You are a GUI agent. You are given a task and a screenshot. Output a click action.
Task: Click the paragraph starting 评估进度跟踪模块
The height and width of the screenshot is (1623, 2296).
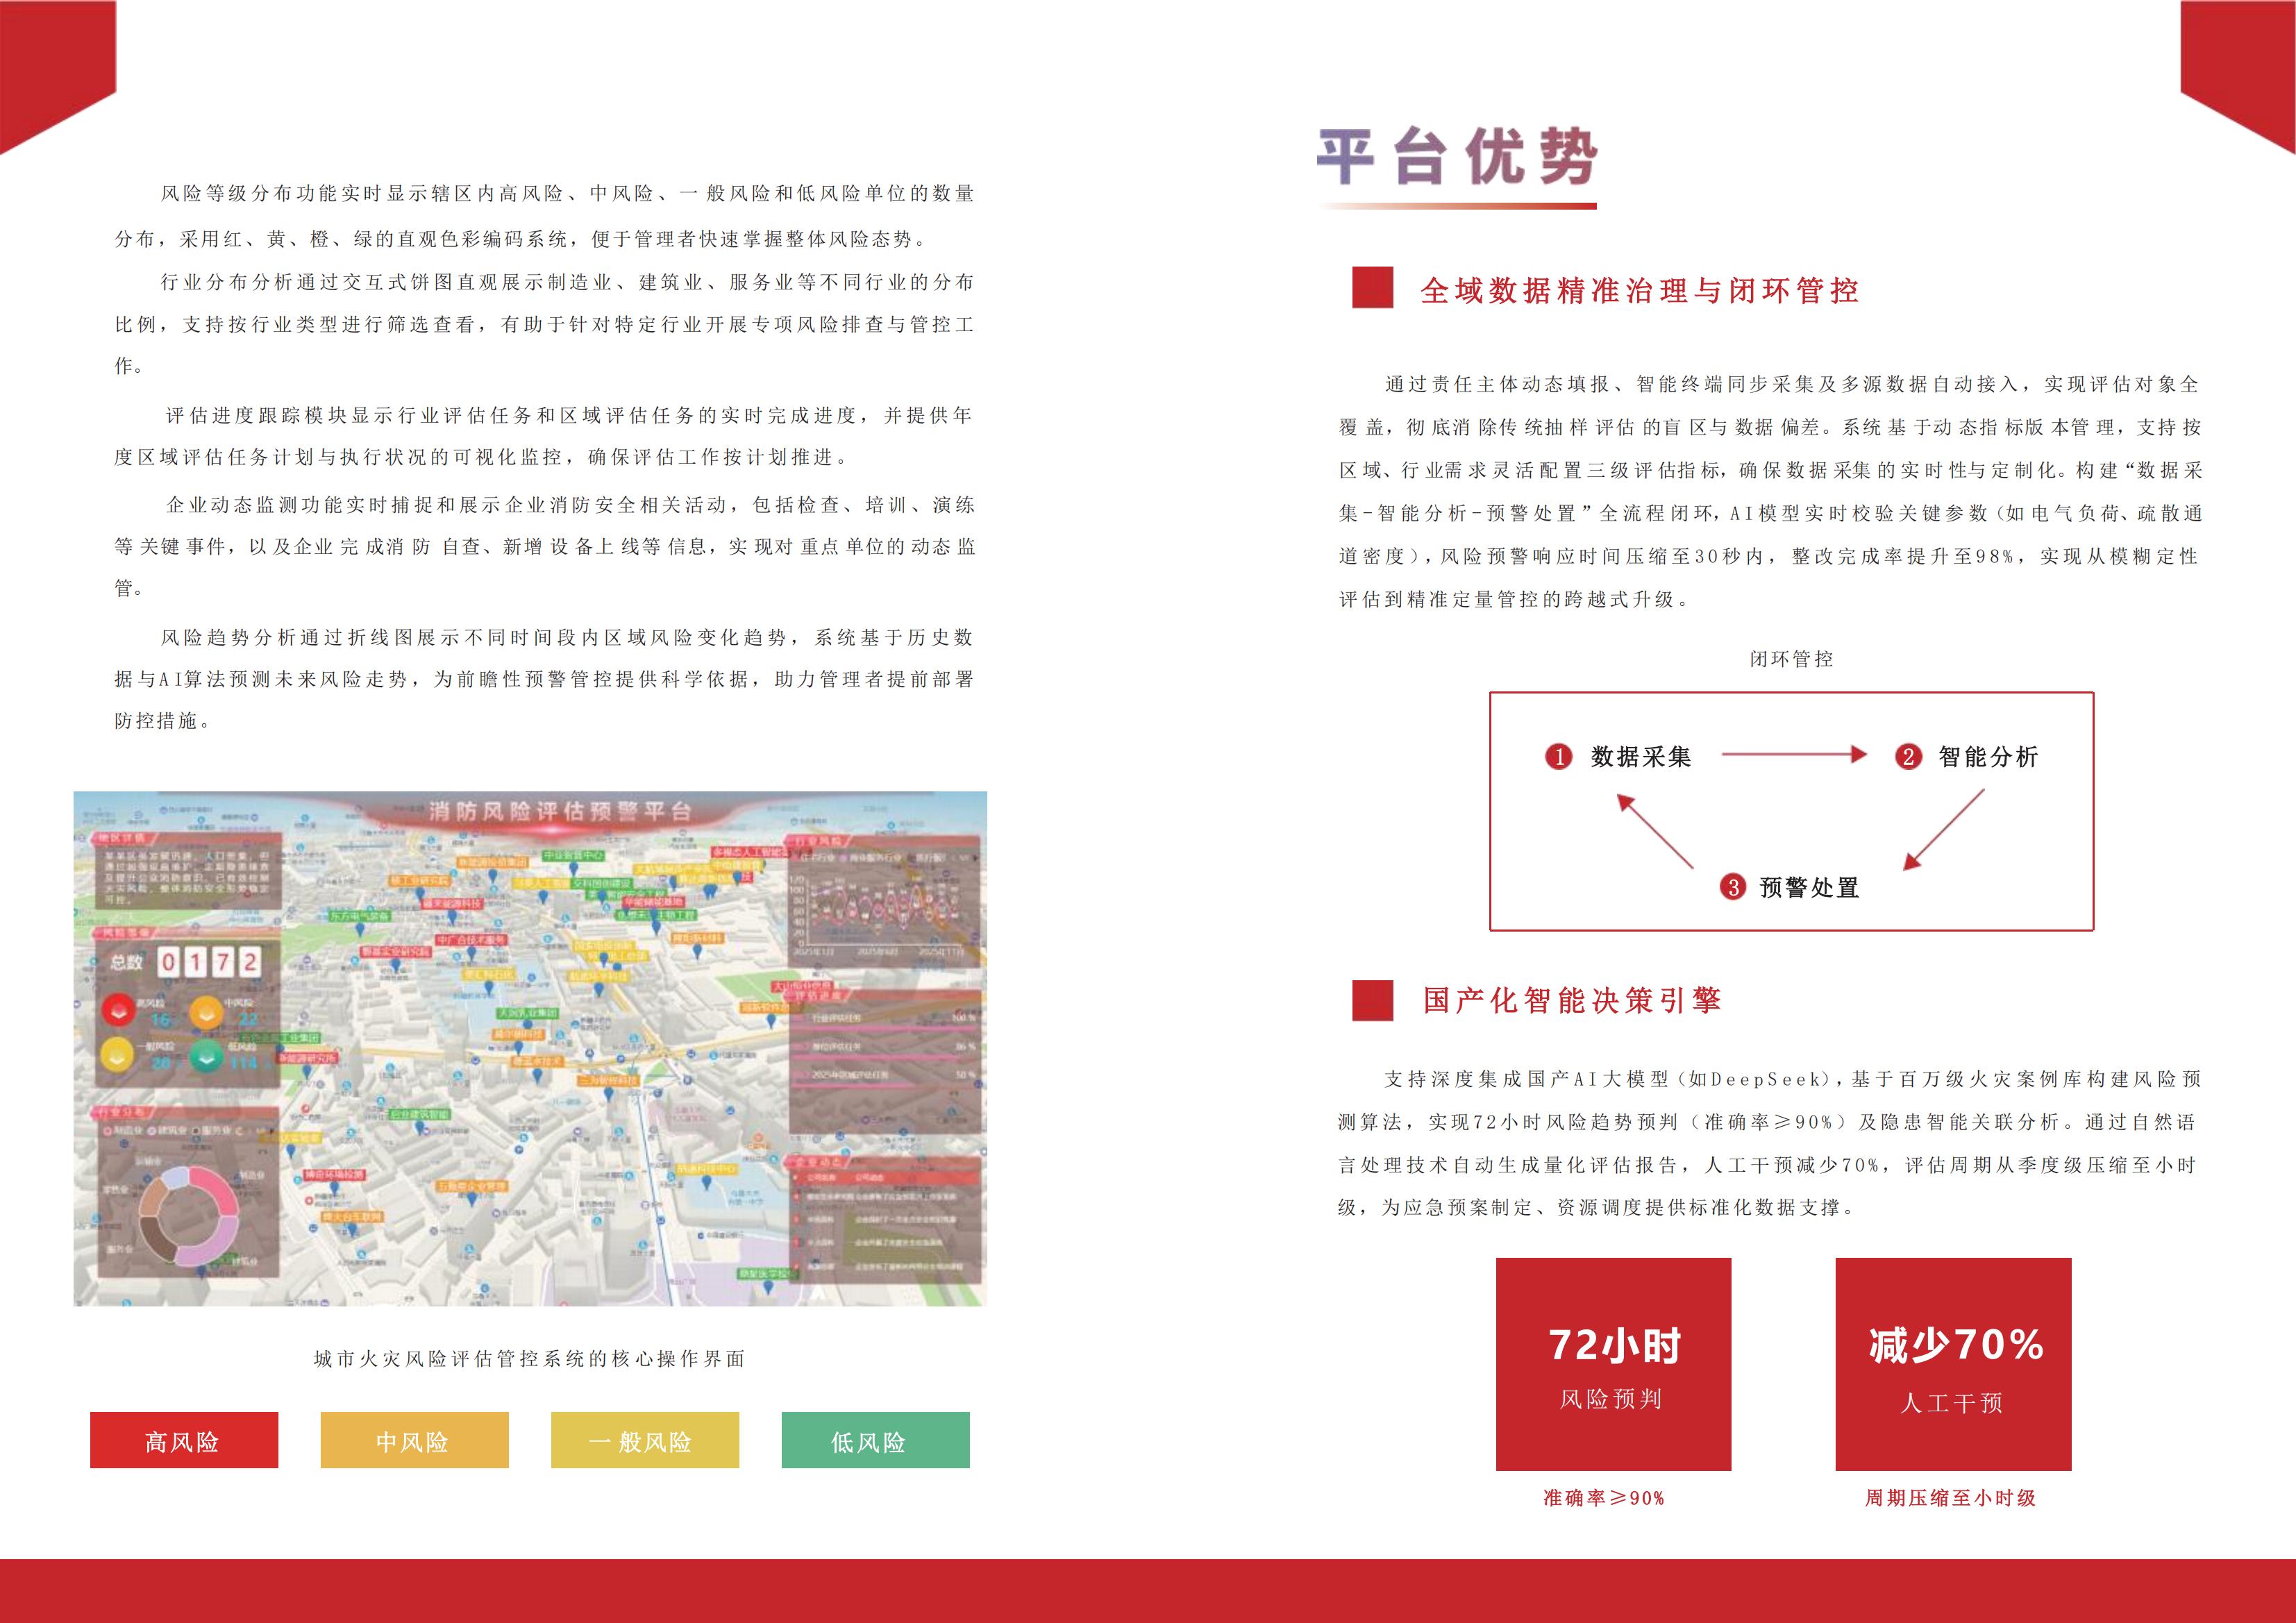coord(545,436)
